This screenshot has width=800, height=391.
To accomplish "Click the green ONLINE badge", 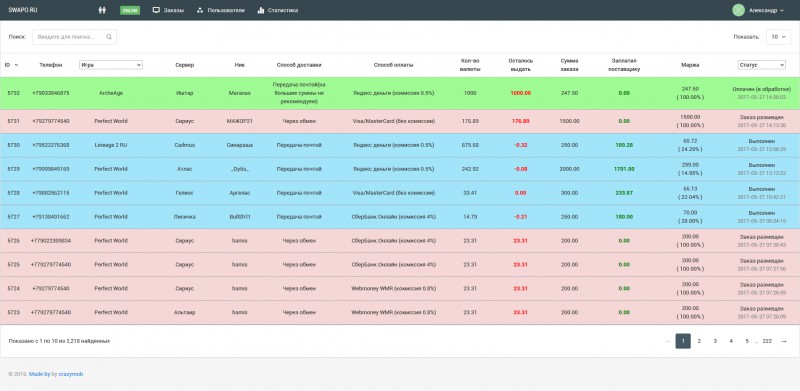I will coord(130,10).
